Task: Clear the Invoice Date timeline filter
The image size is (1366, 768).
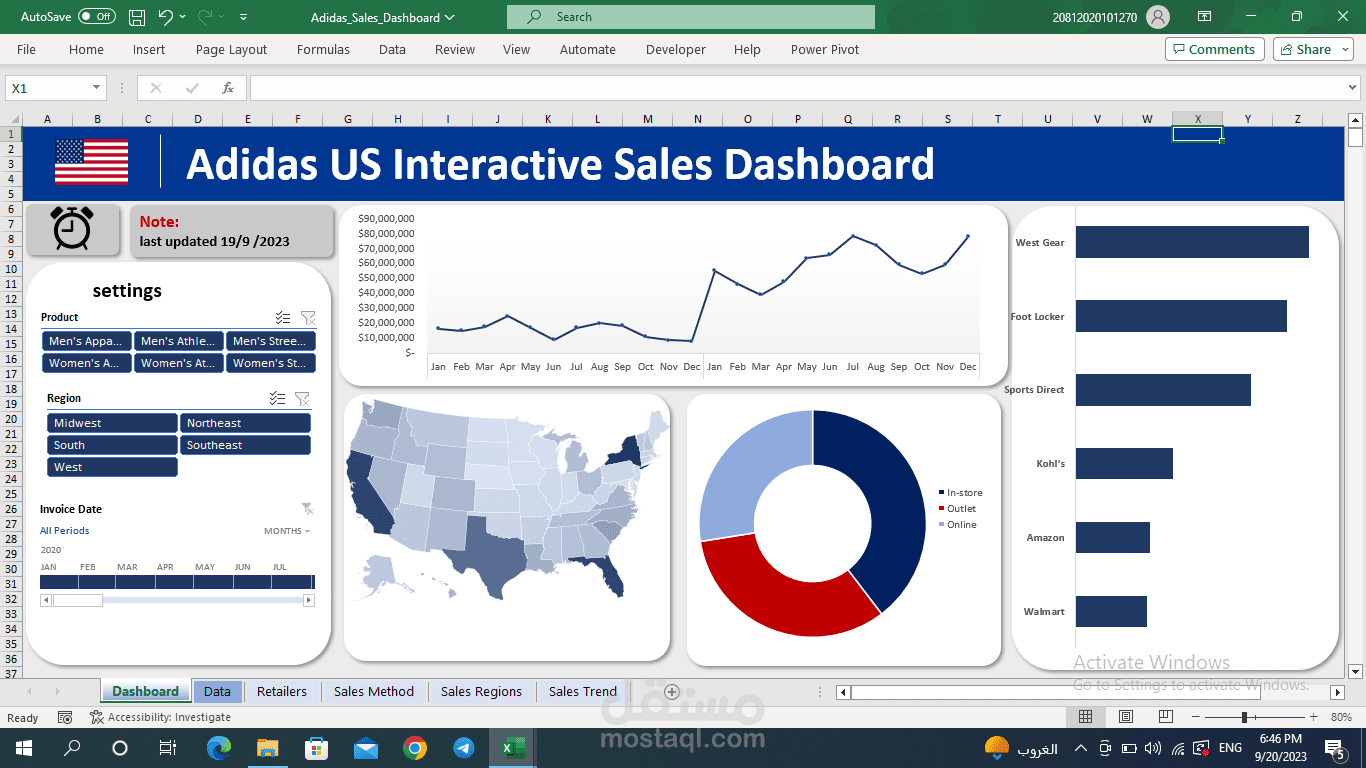Action: coord(307,508)
